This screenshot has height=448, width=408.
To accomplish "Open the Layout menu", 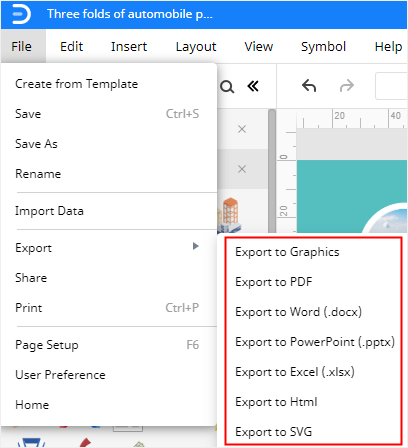I will 196,47.
